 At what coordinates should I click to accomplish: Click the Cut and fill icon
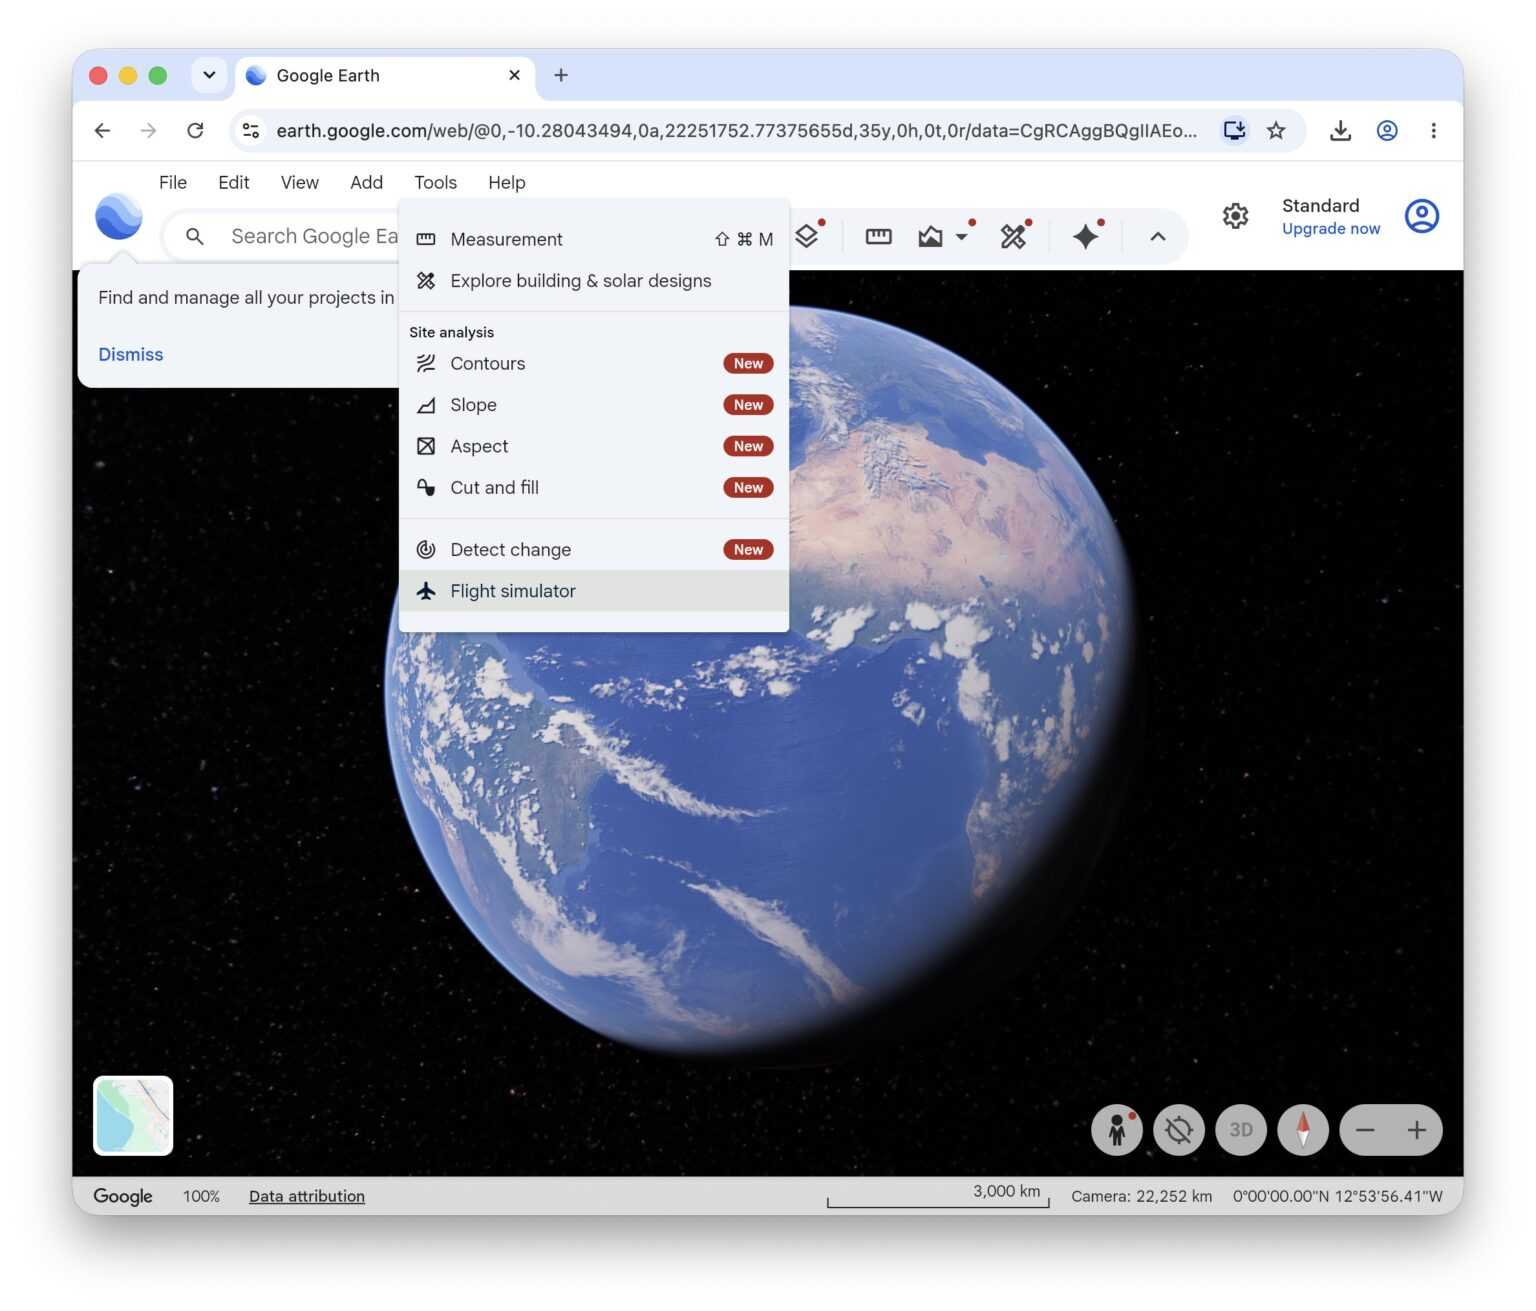pos(426,488)
